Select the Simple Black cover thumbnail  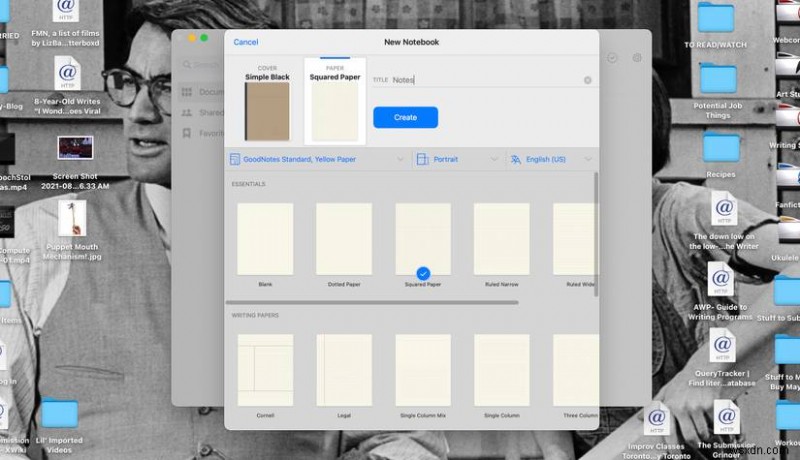[267, 111]
